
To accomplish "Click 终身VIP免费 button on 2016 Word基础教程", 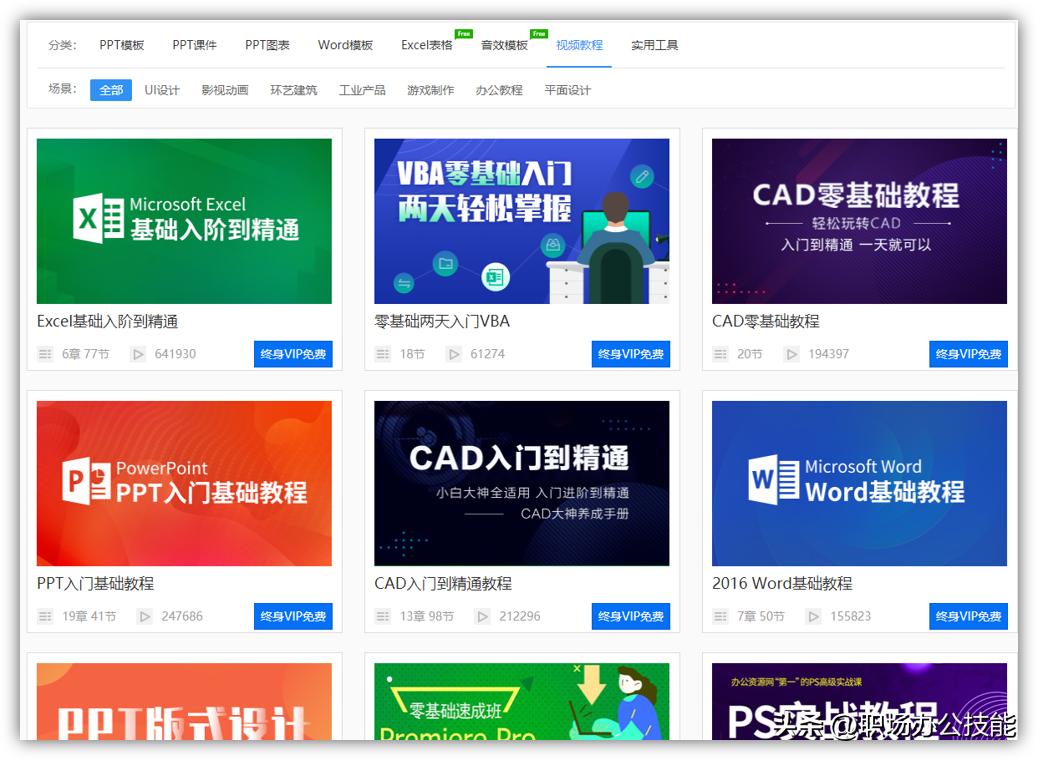I will click(968, 616).
